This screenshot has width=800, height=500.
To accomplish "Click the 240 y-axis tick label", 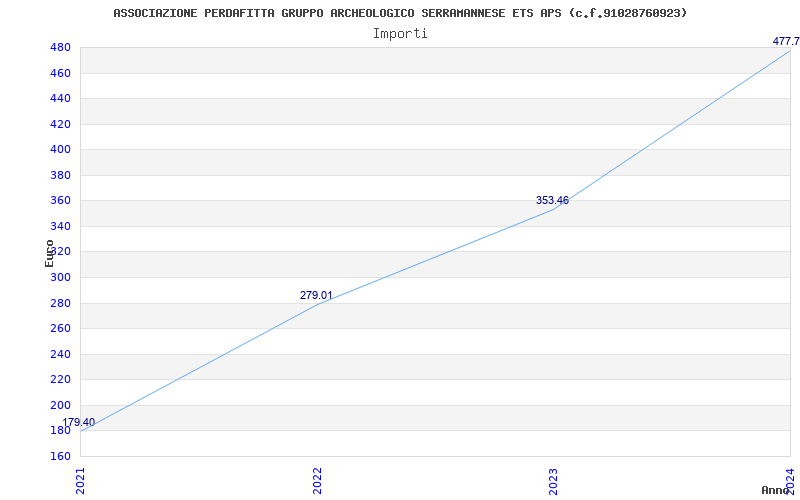I will 60,354.
